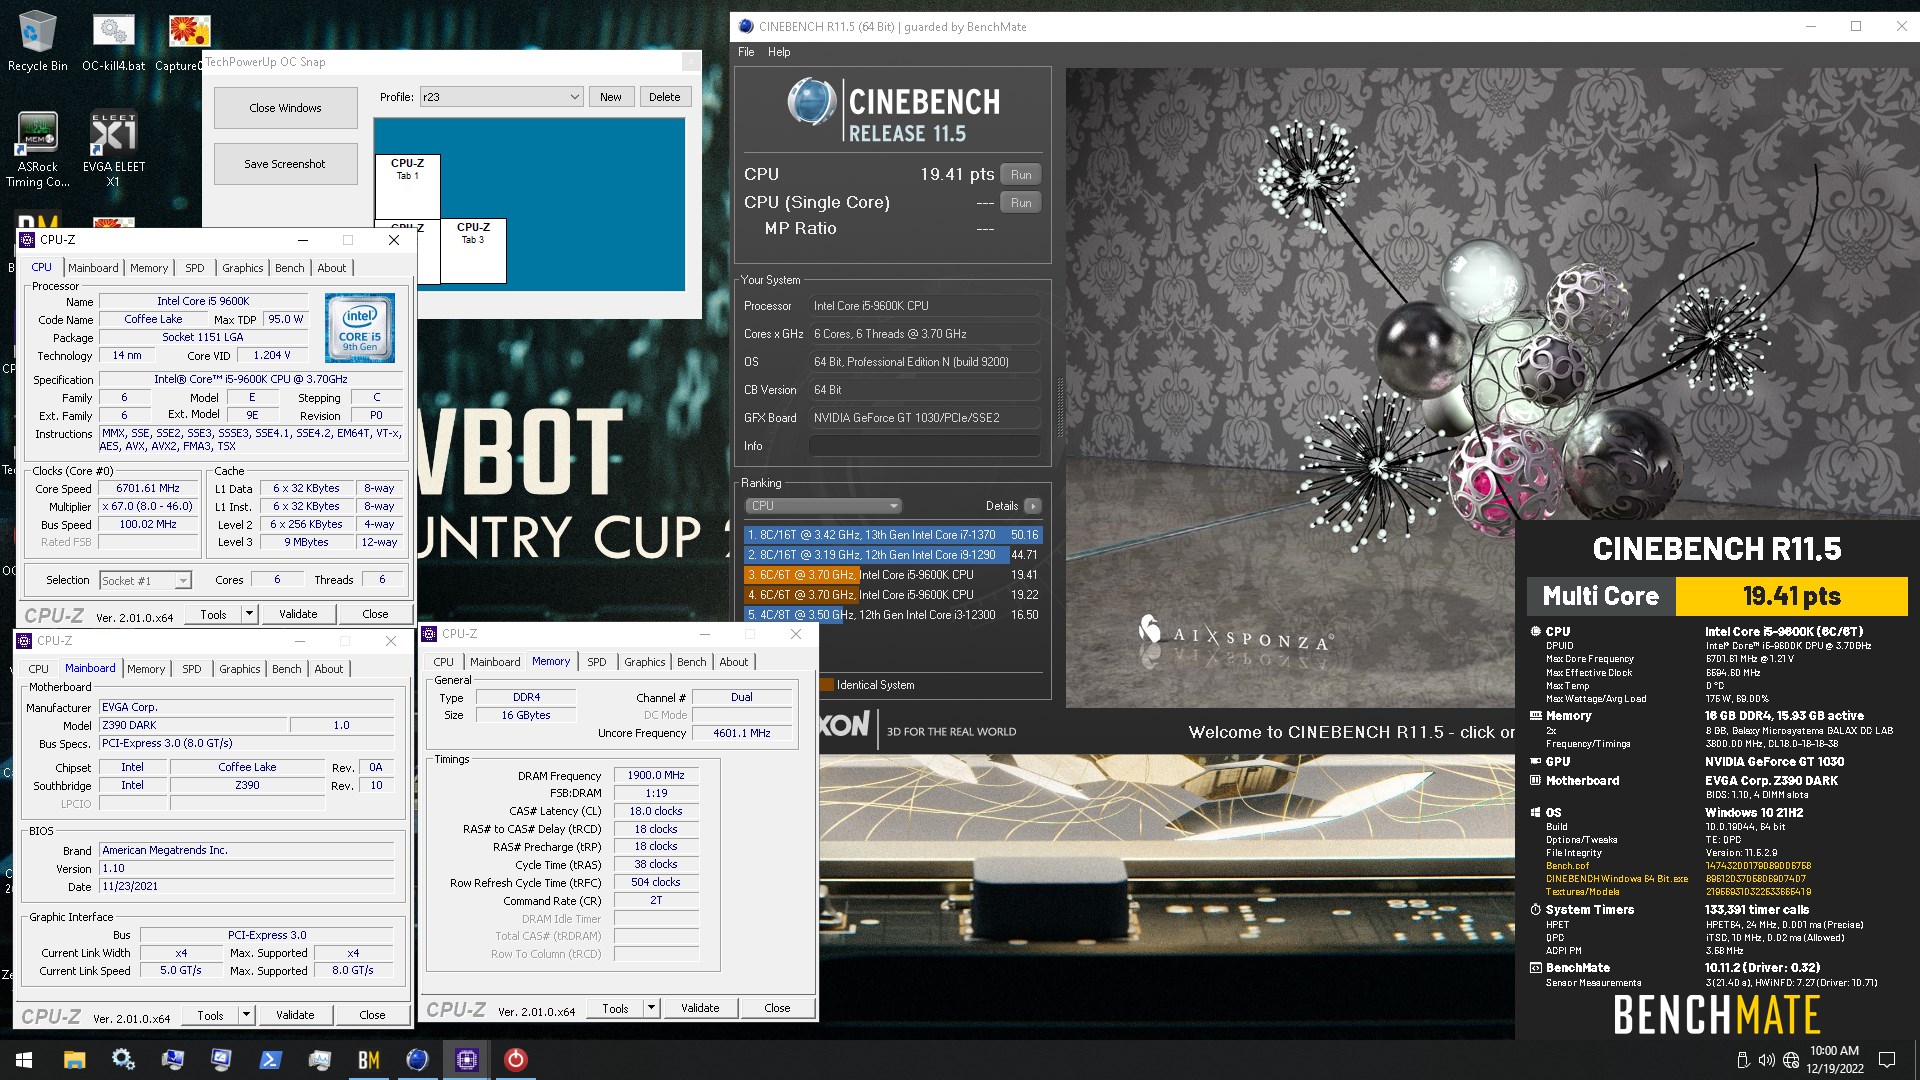The image size is (1920, 1080).
Task: Open the File menu in Cinebench
Action: (x=746, y=52)
